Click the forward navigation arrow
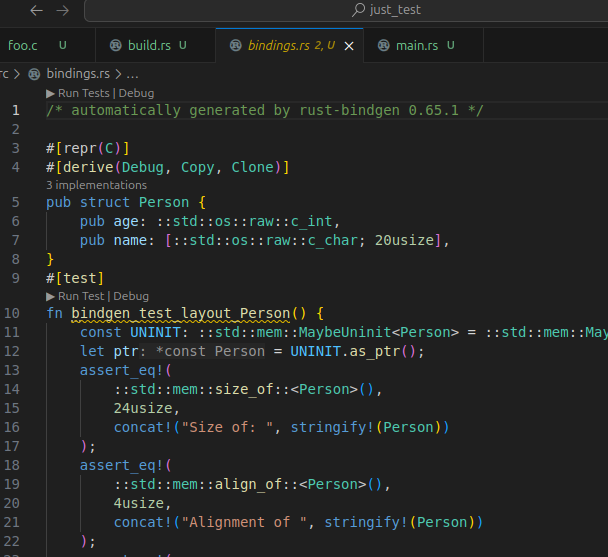Screen dimensions: 608x557 62,10
